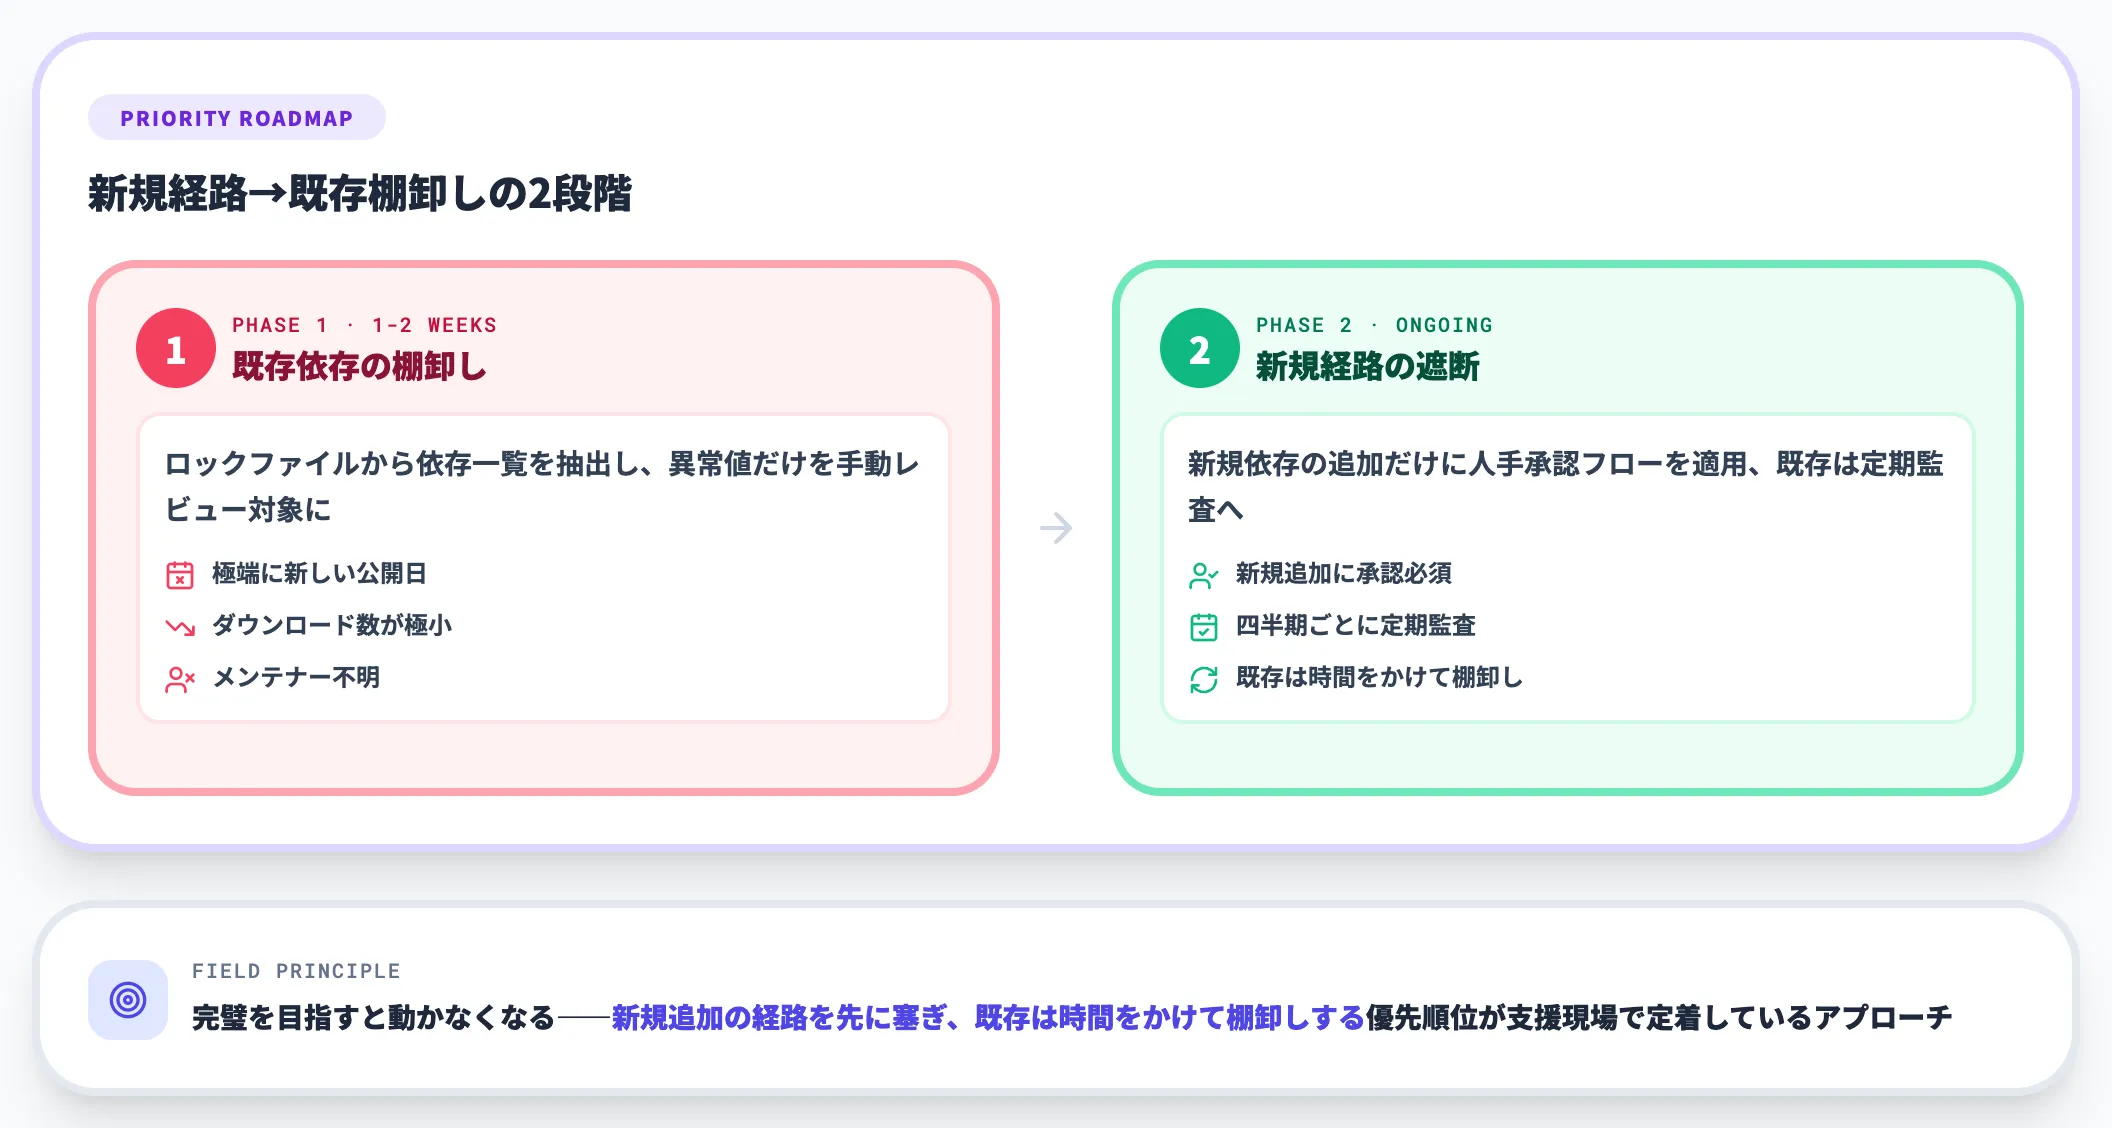The height and width of the screenshot is (1128, 2112).
Task: Click the green number 2 phase circle
Action: pos(1200,348)
